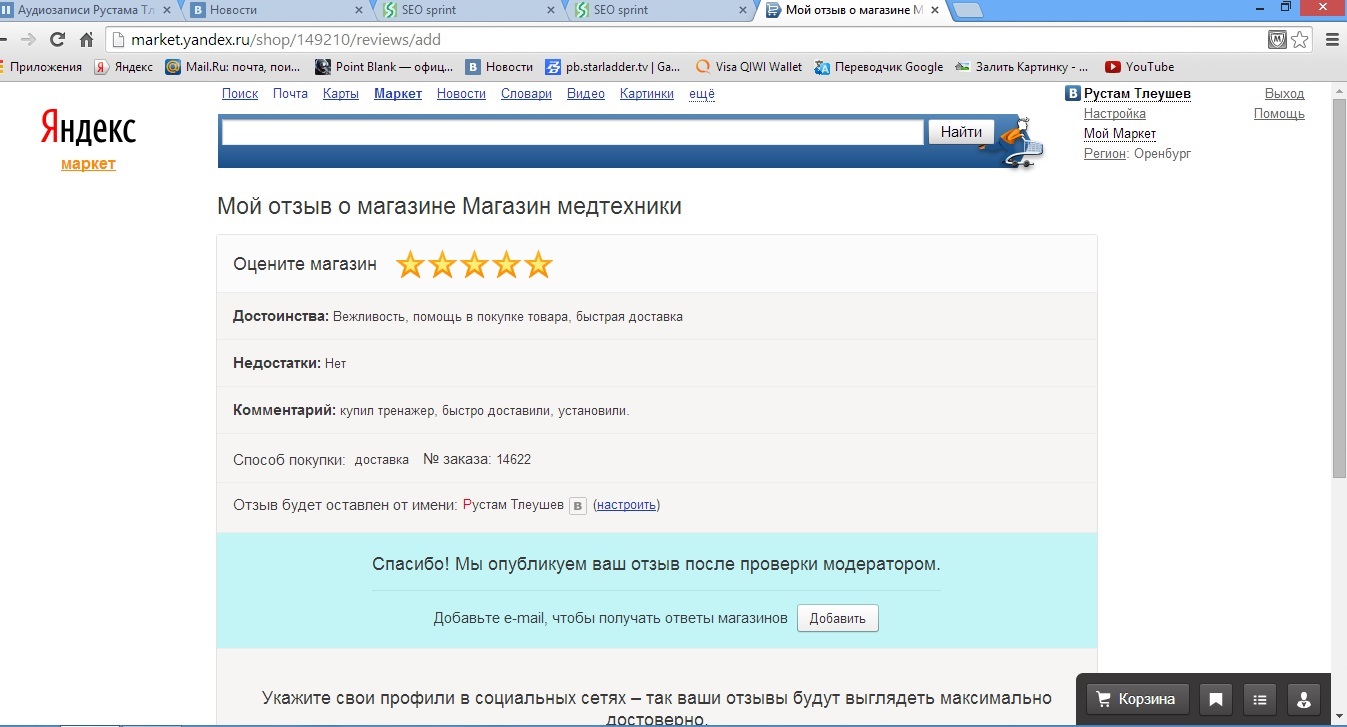Open the bookmark flag icon beside Корзина
The width and height of the screenshot is (1347, 727).
[x=1216, y=699]
